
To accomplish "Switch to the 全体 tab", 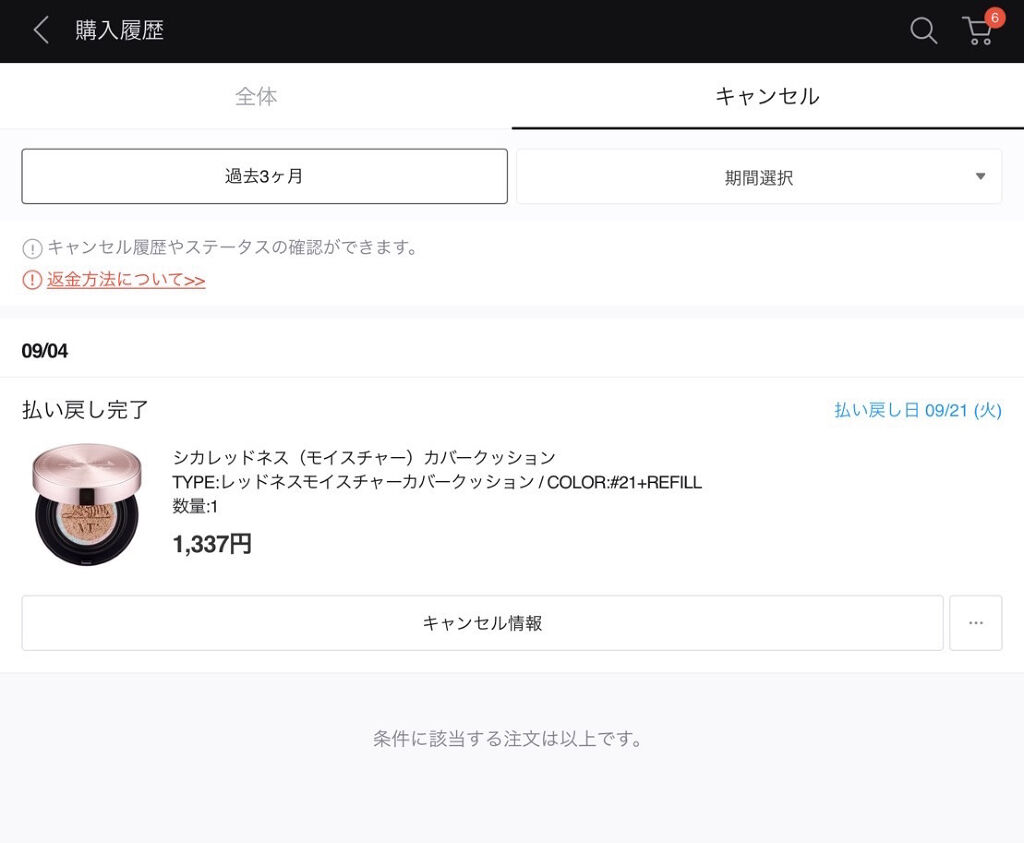I will pos(256,96).
